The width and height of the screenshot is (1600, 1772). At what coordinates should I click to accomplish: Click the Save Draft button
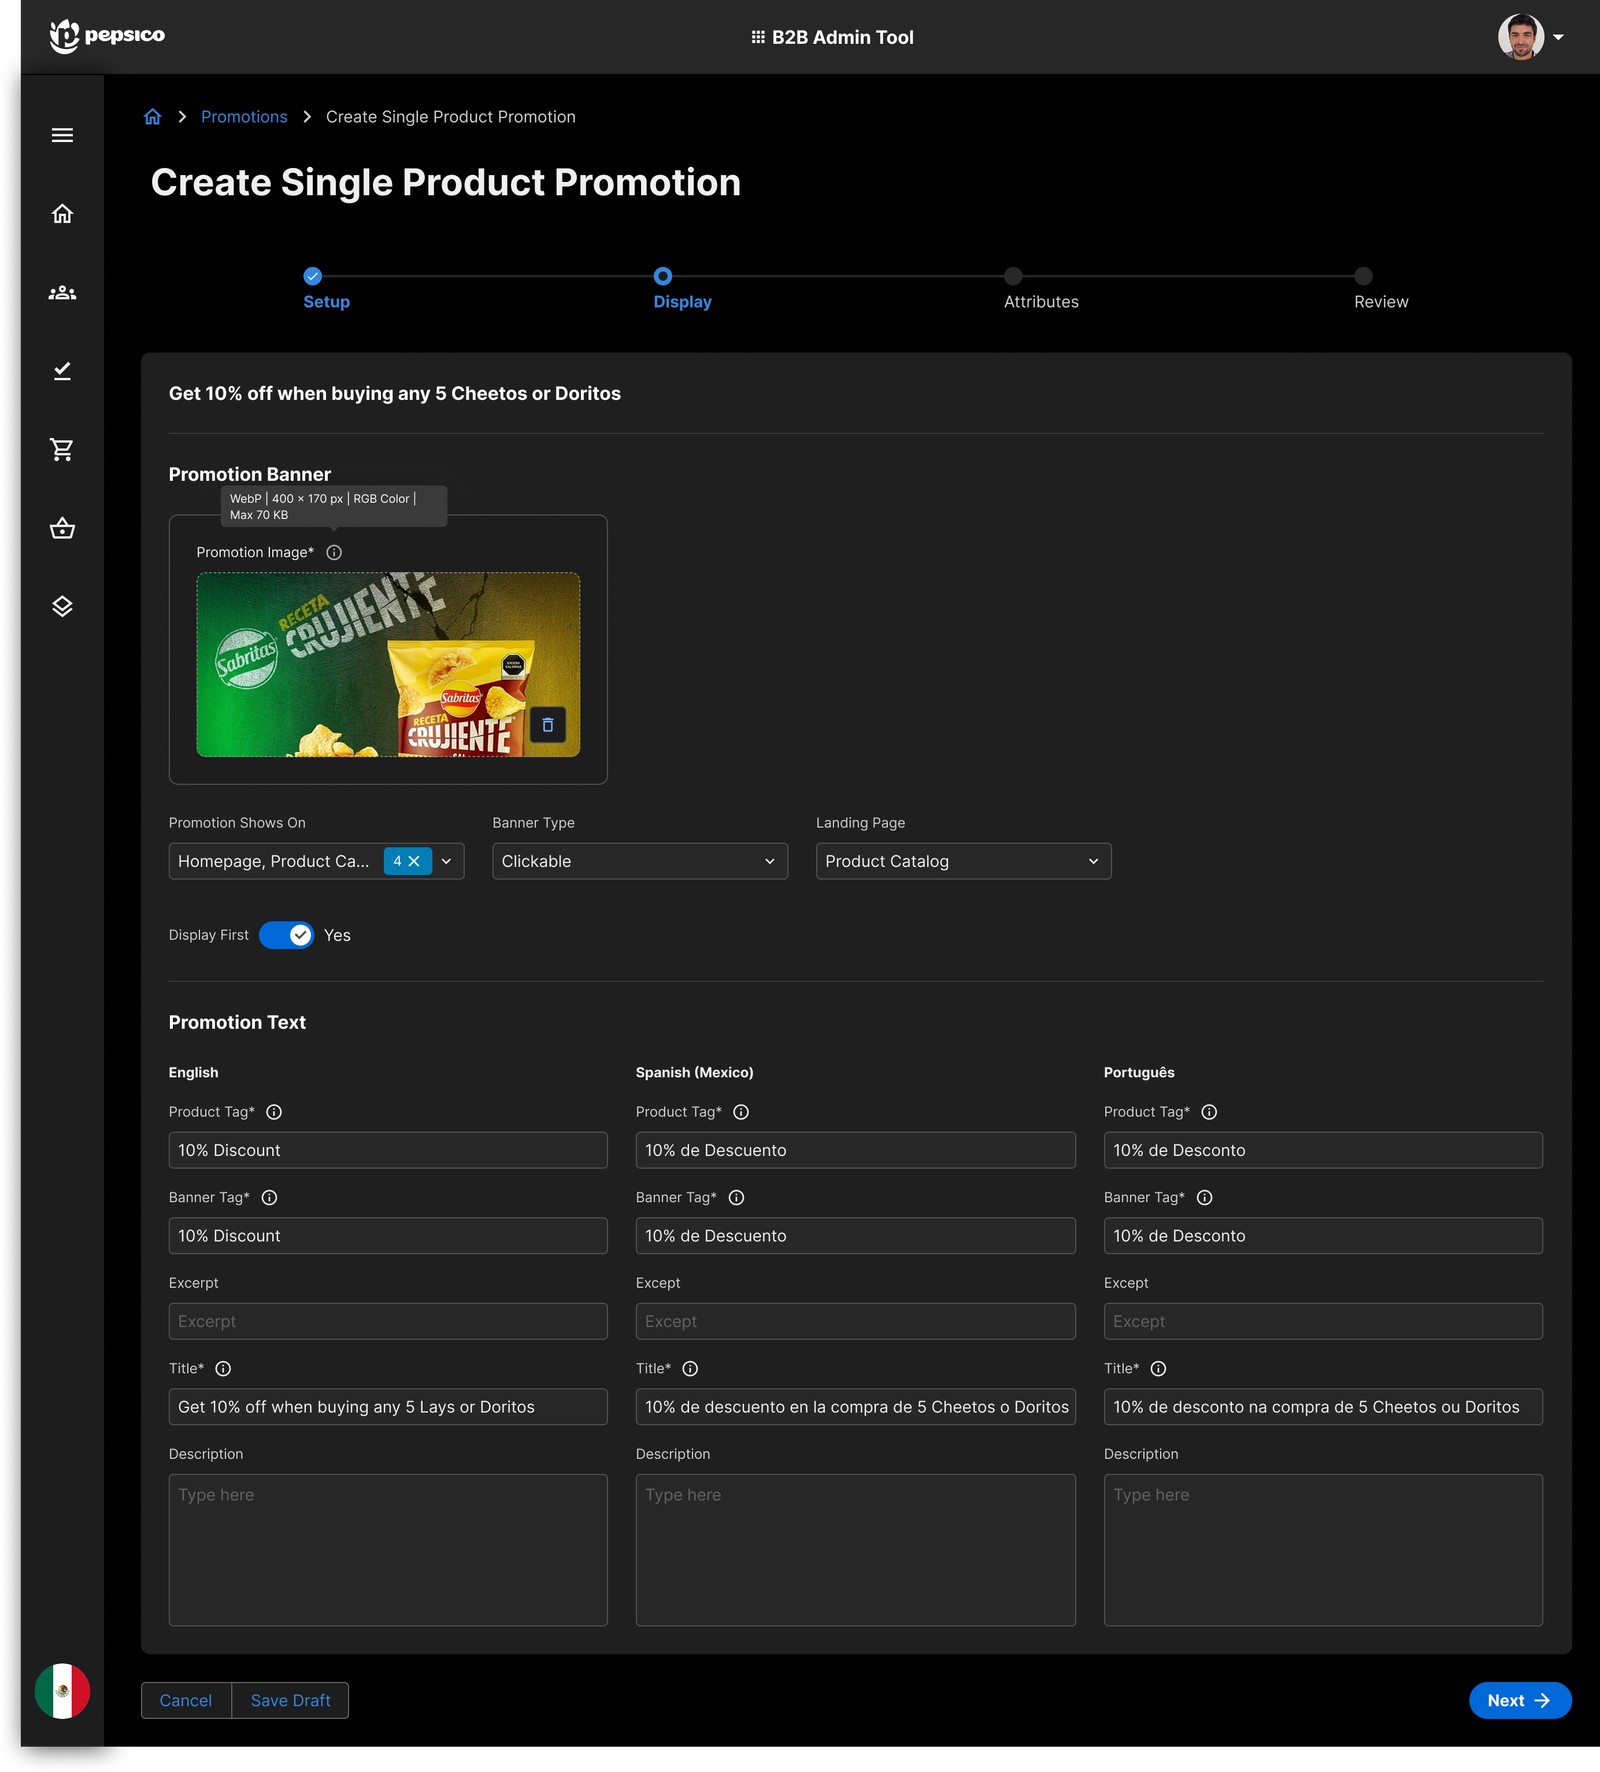[290, 1701]
